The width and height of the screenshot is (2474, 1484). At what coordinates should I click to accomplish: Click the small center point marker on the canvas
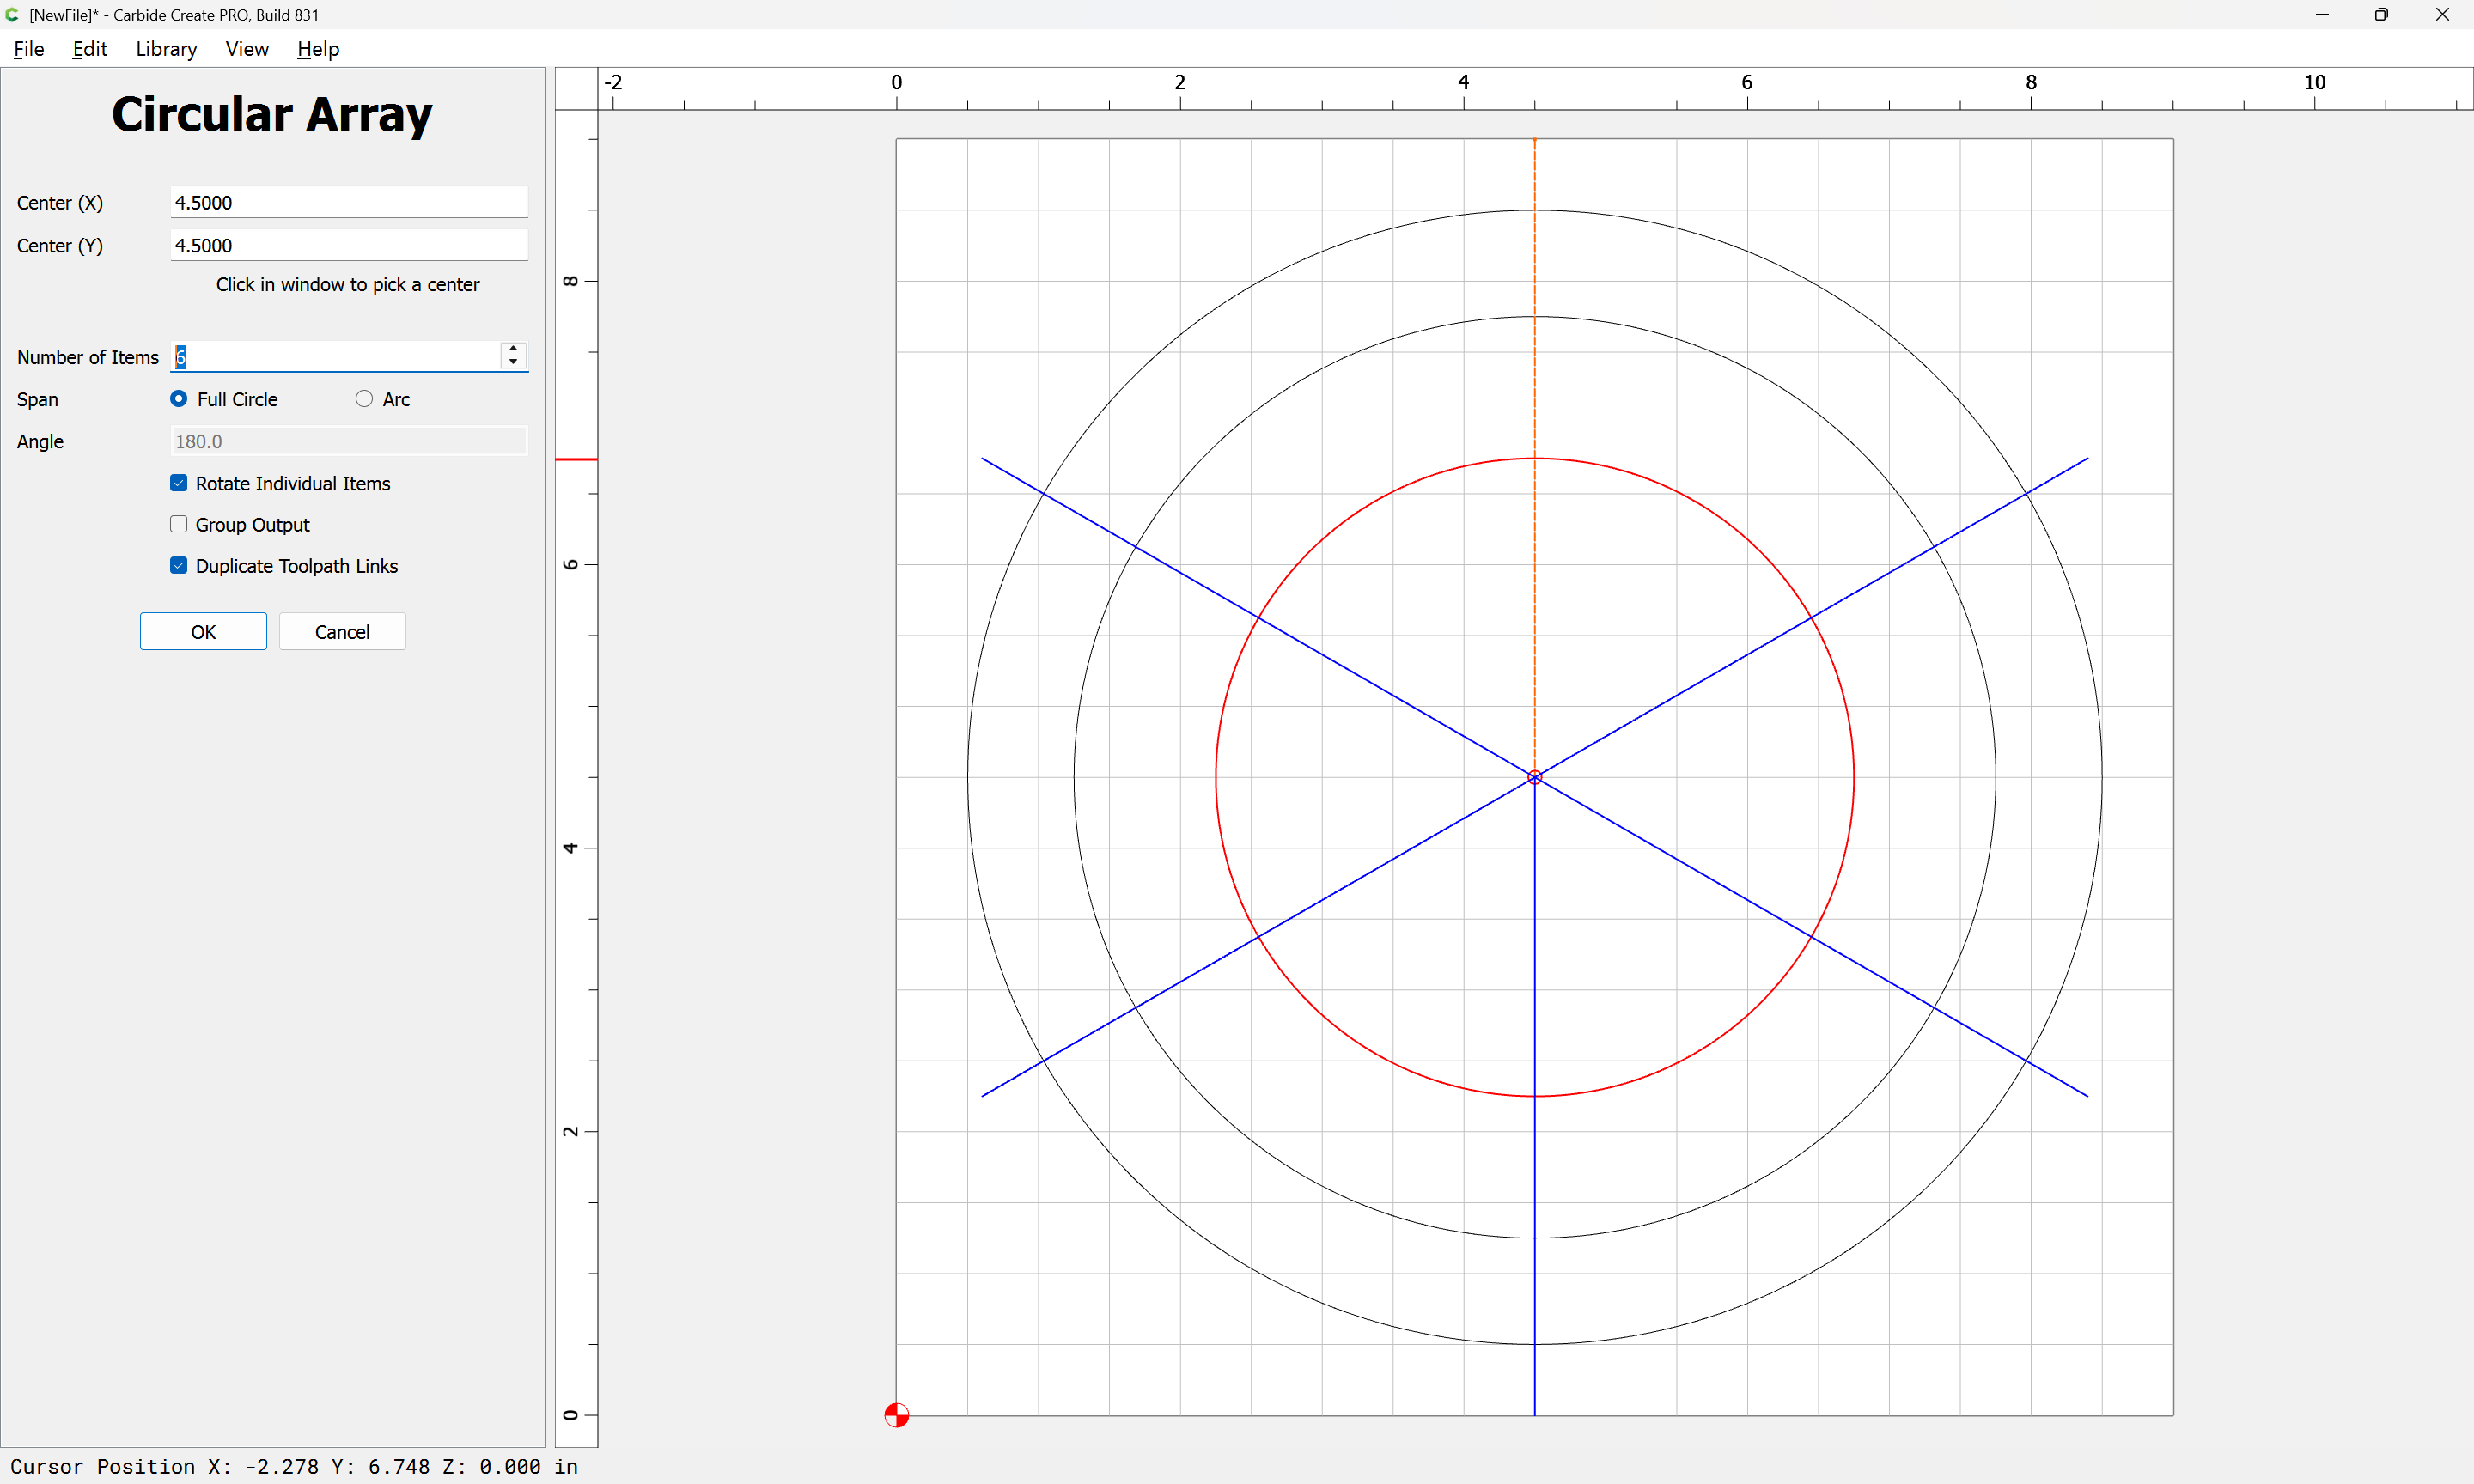point(1534,777)
